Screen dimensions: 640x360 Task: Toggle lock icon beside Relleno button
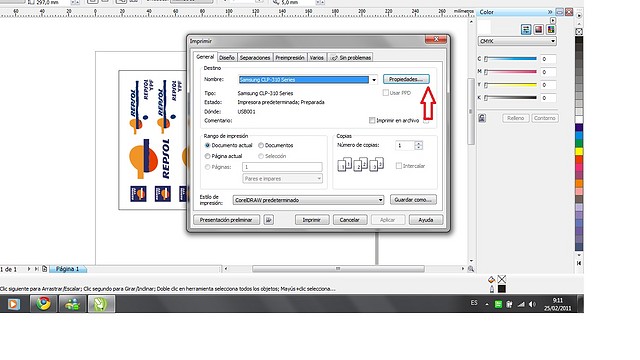pyautogui.click(x=482, y=118)
